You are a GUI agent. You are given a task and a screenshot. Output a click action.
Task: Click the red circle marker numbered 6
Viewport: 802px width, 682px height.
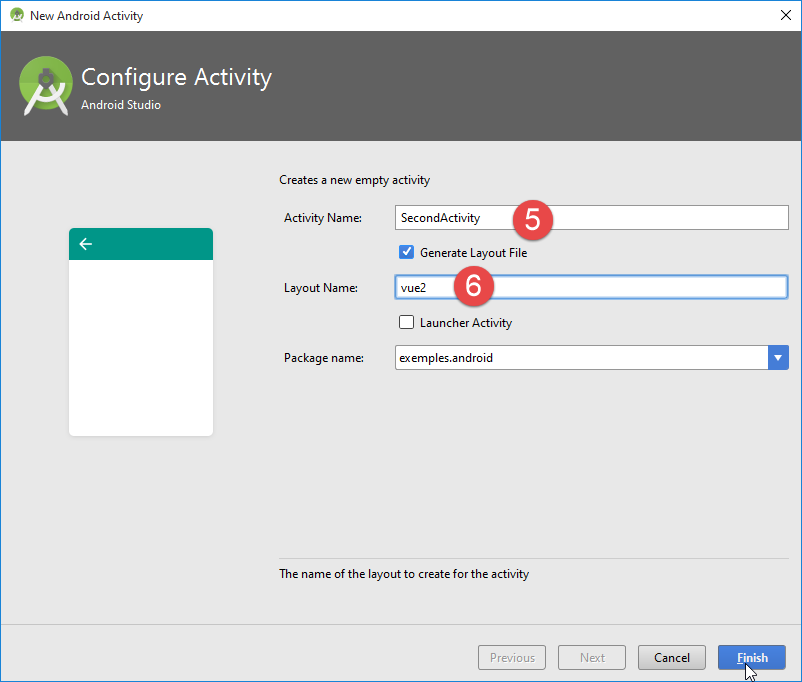click(474, 287)
